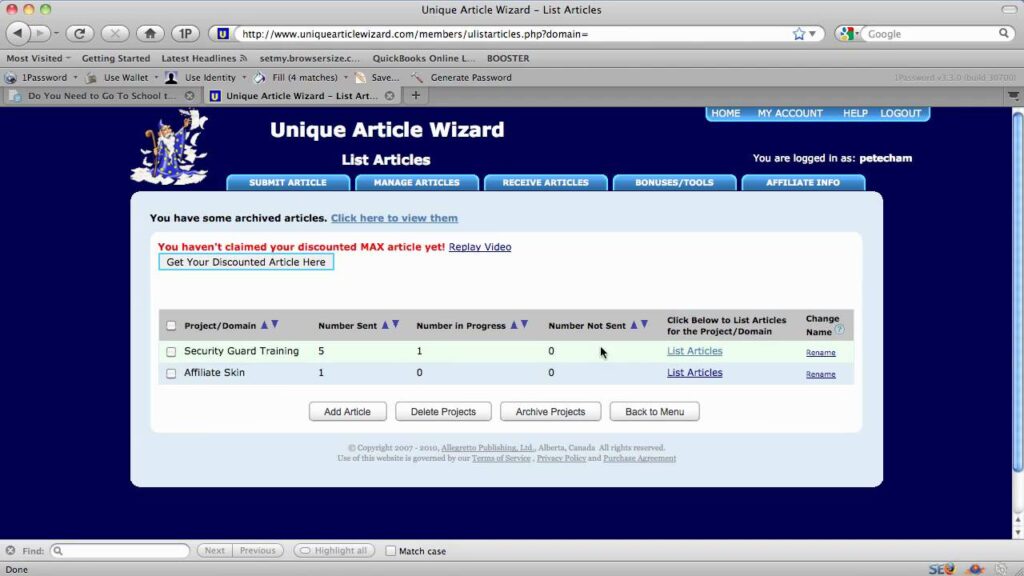Viewport: 1024px width, 576px height.
Task: Rename the Affiliate Skin project
Action: point(820,374)
